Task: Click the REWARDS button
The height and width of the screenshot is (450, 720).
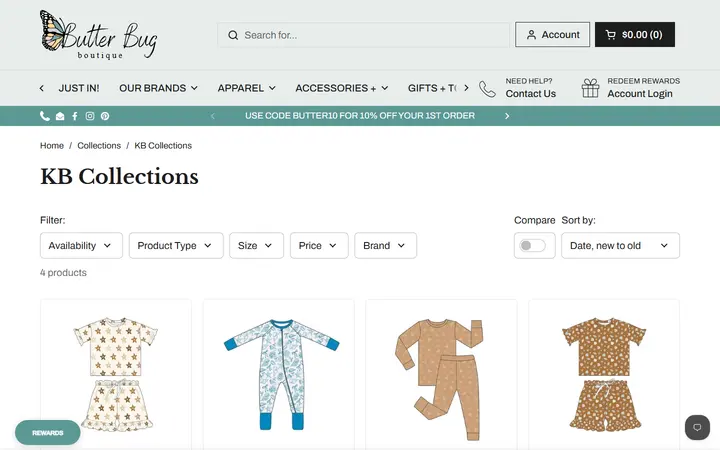Action: (x=48, y=433)
